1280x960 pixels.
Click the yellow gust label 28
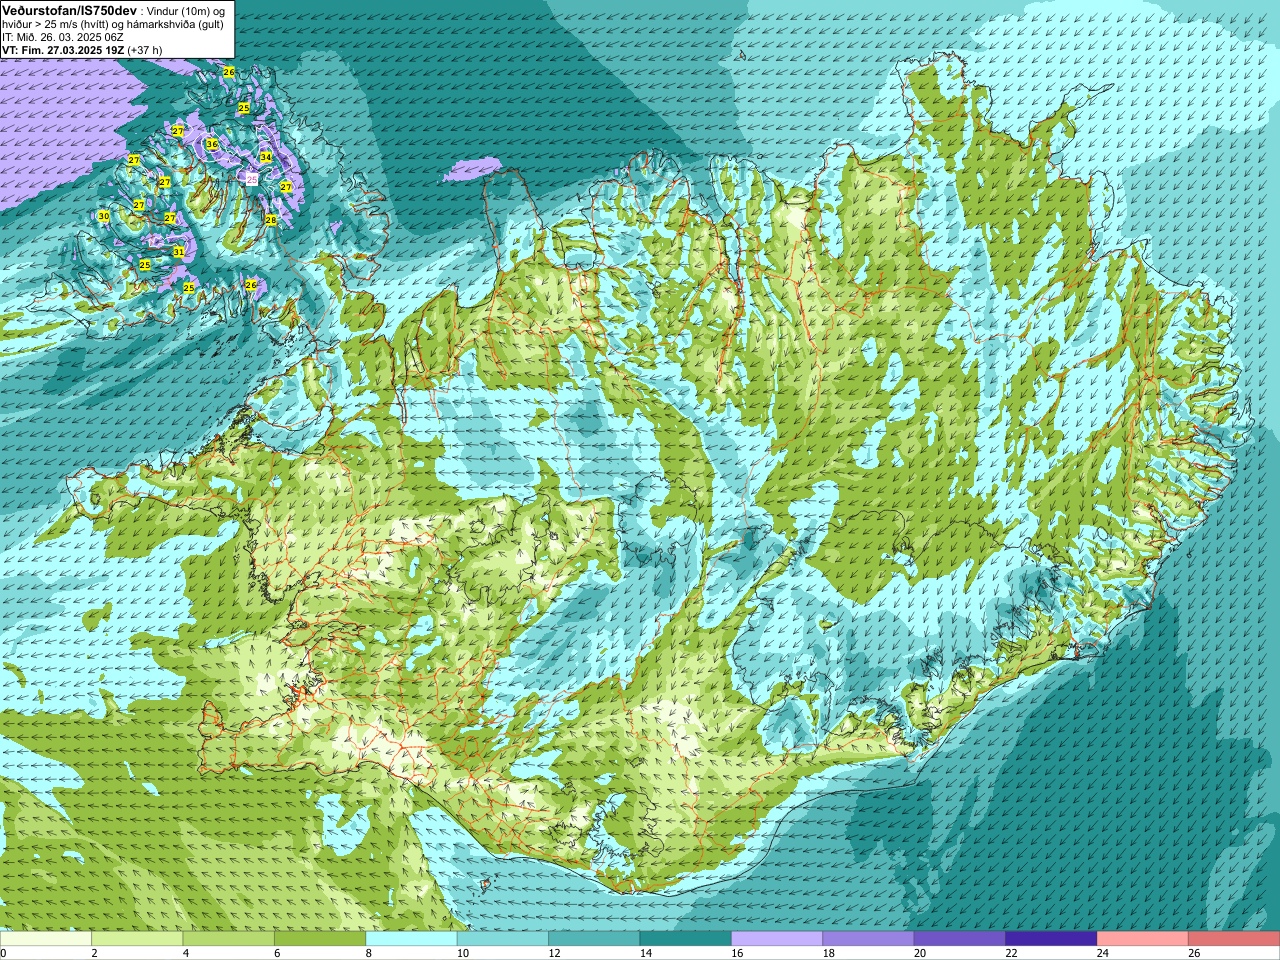click(x=270, y=219)
